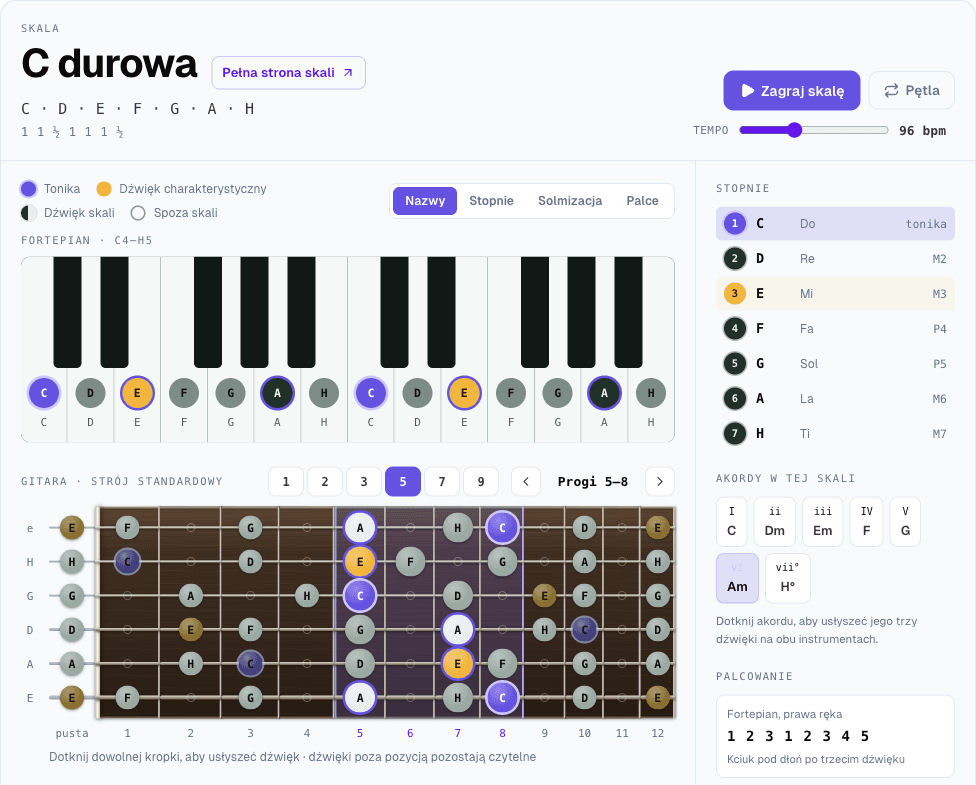
Task: Play A dot at fret 7 on D string
Action: point(458,629)
